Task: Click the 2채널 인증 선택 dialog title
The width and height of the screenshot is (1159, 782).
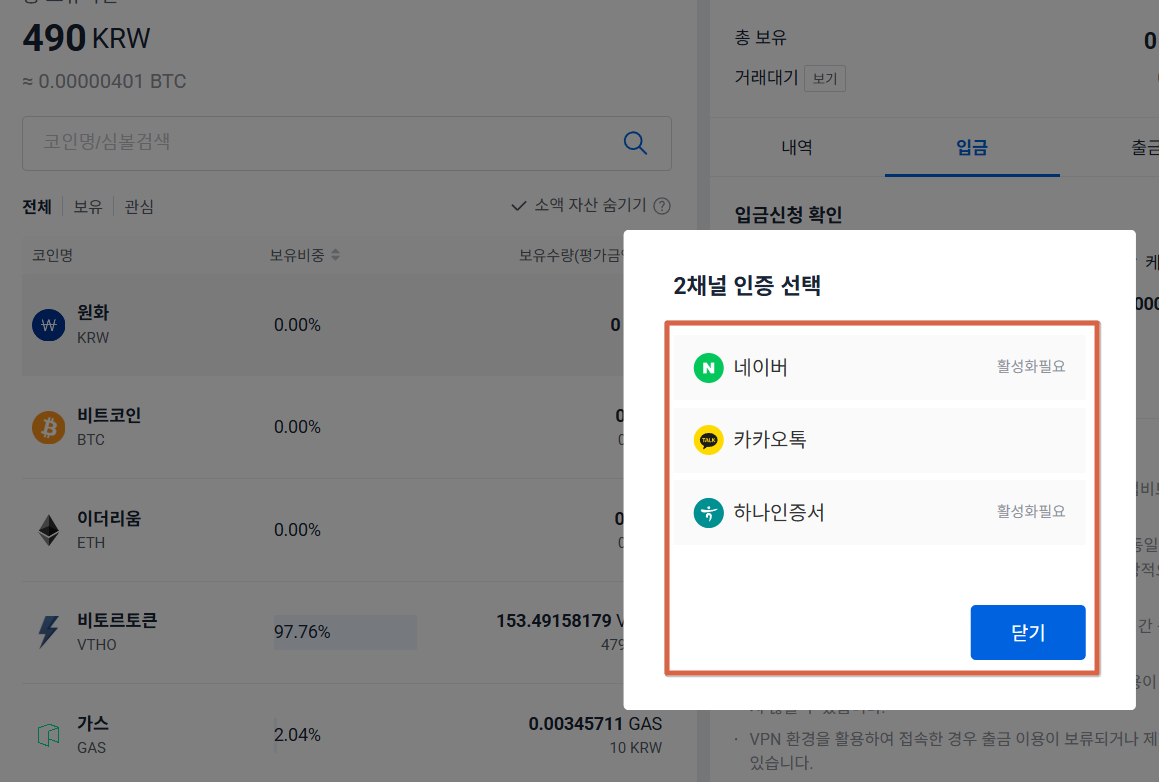Action: [x=747, y=285]
